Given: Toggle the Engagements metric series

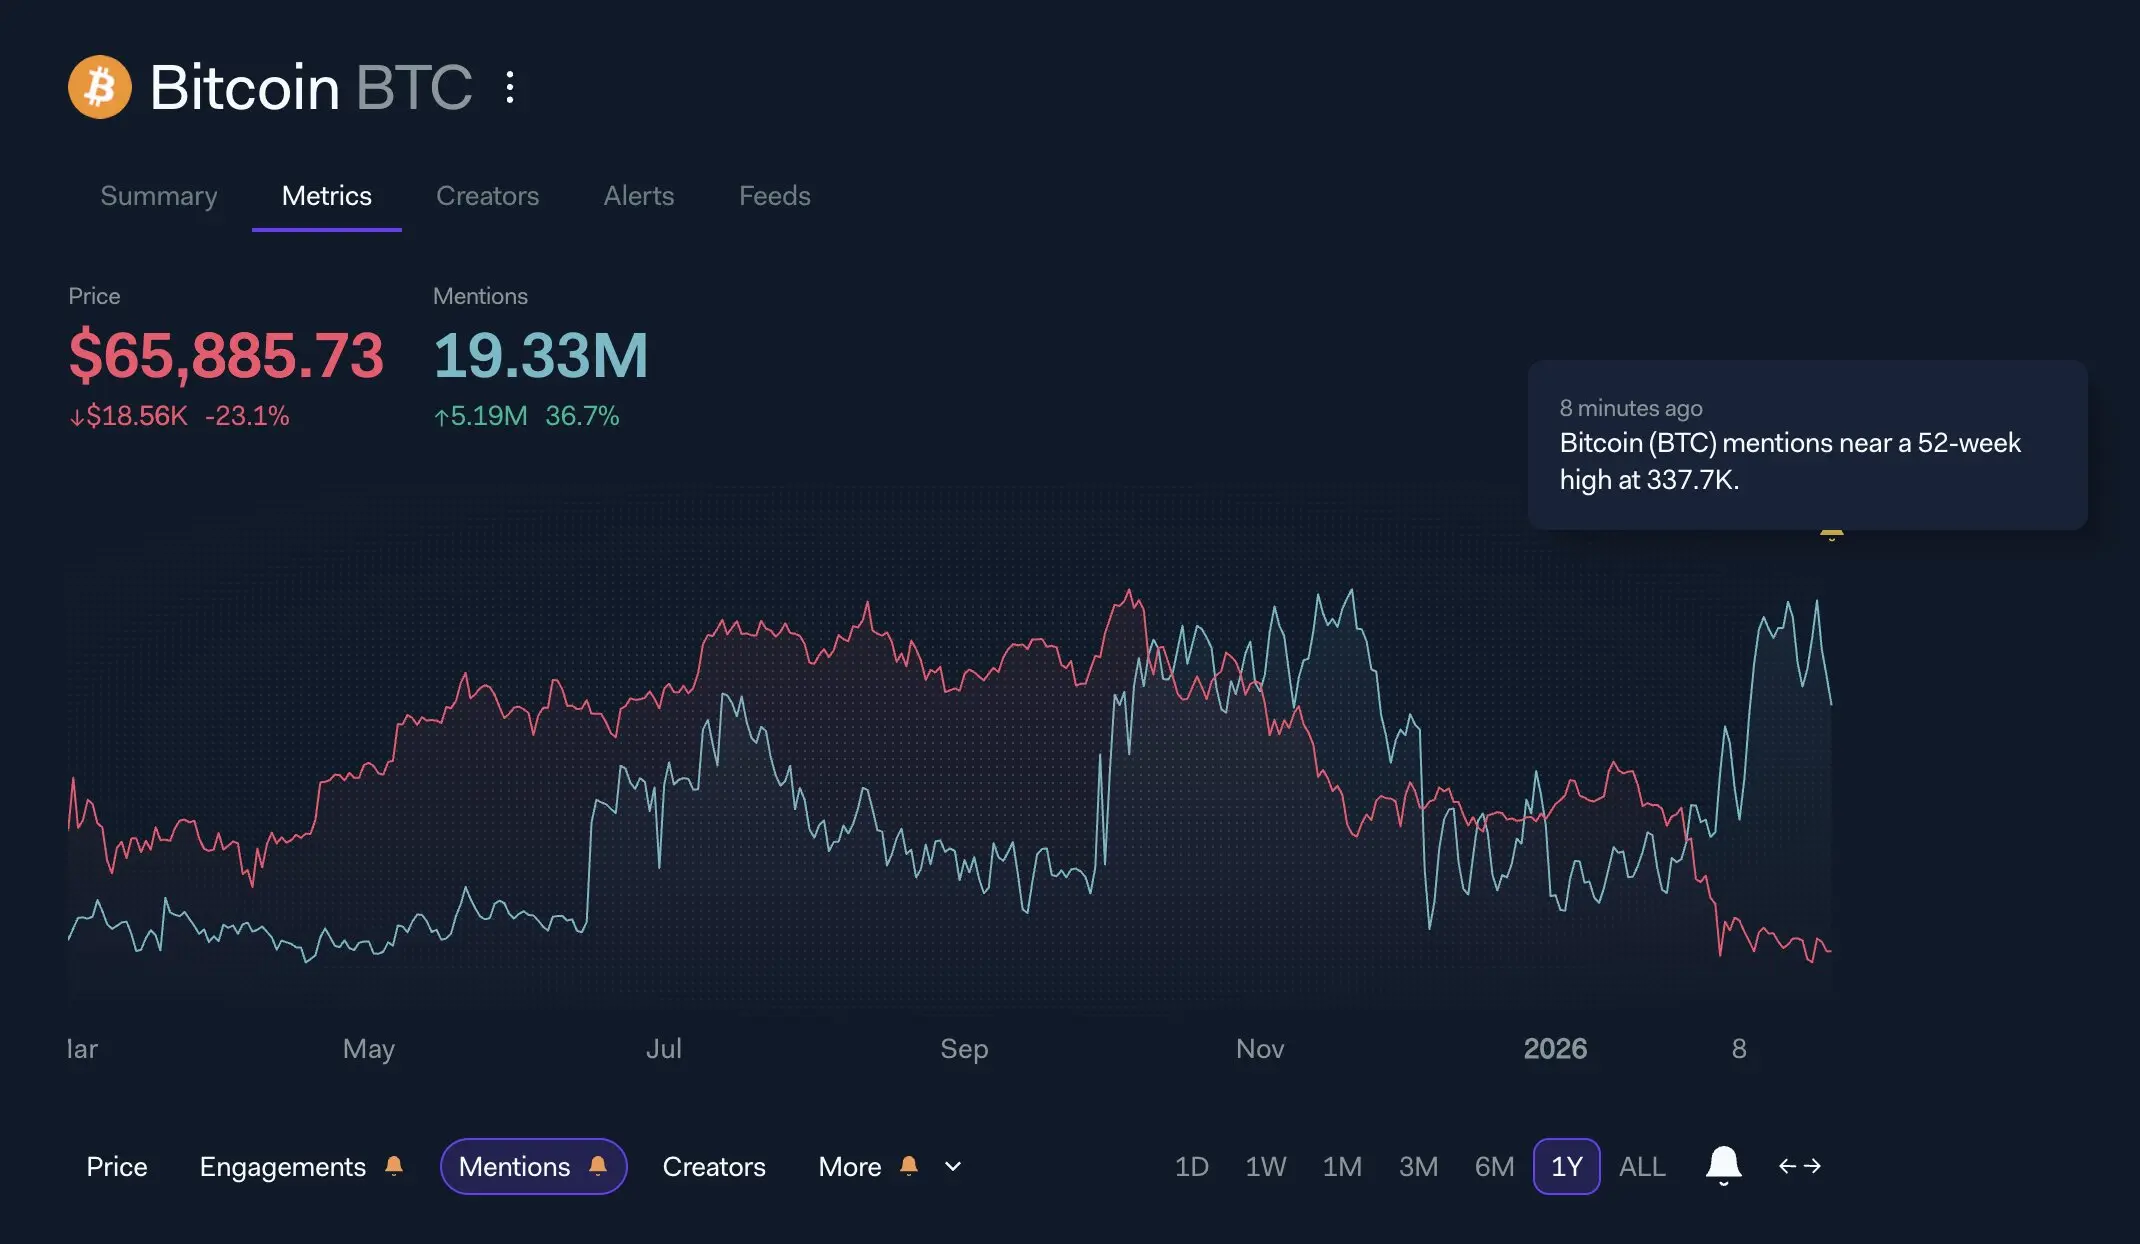Looking at the screenshot, I should (282, 1166).
